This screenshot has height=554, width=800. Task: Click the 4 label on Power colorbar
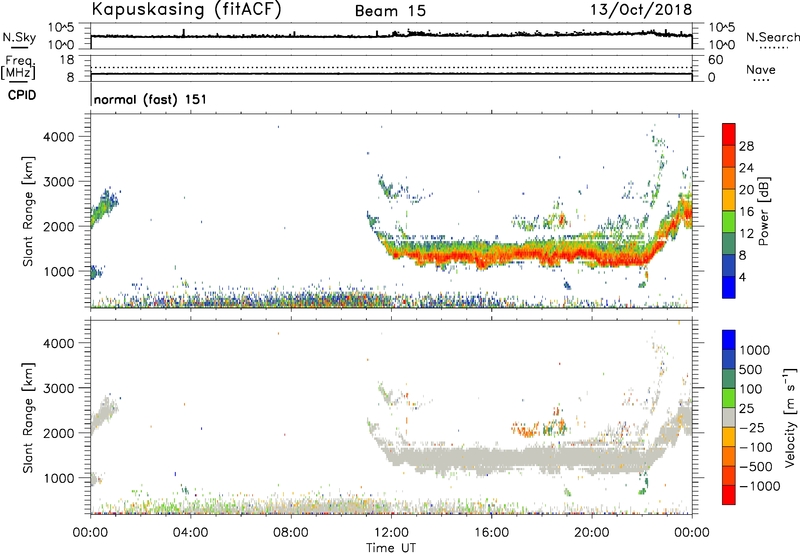point(742,277)
